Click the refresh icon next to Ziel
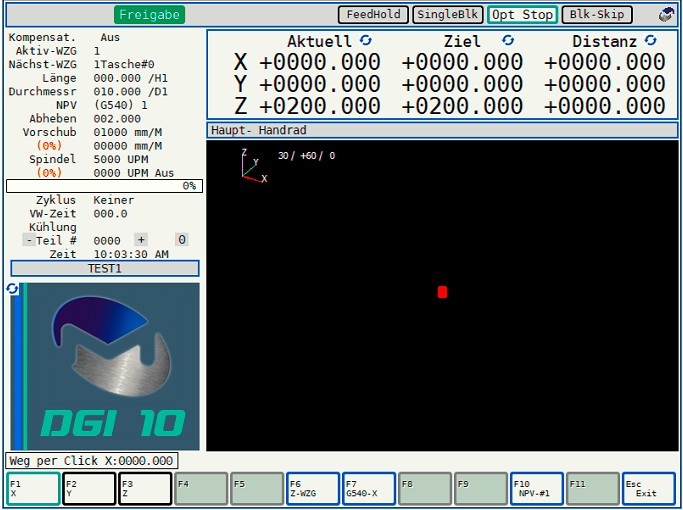 [508, 41]
